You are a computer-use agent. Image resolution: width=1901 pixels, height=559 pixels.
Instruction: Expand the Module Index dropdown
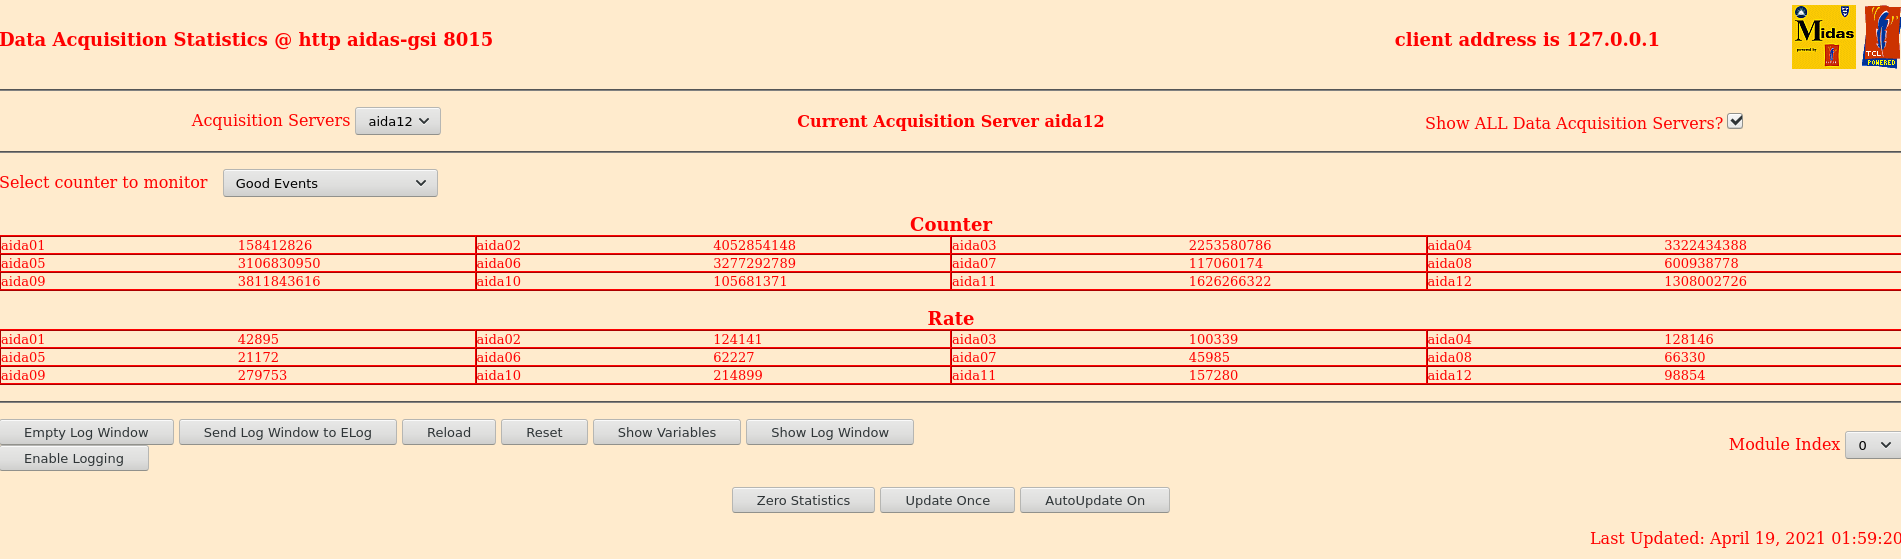point(1871,445)
